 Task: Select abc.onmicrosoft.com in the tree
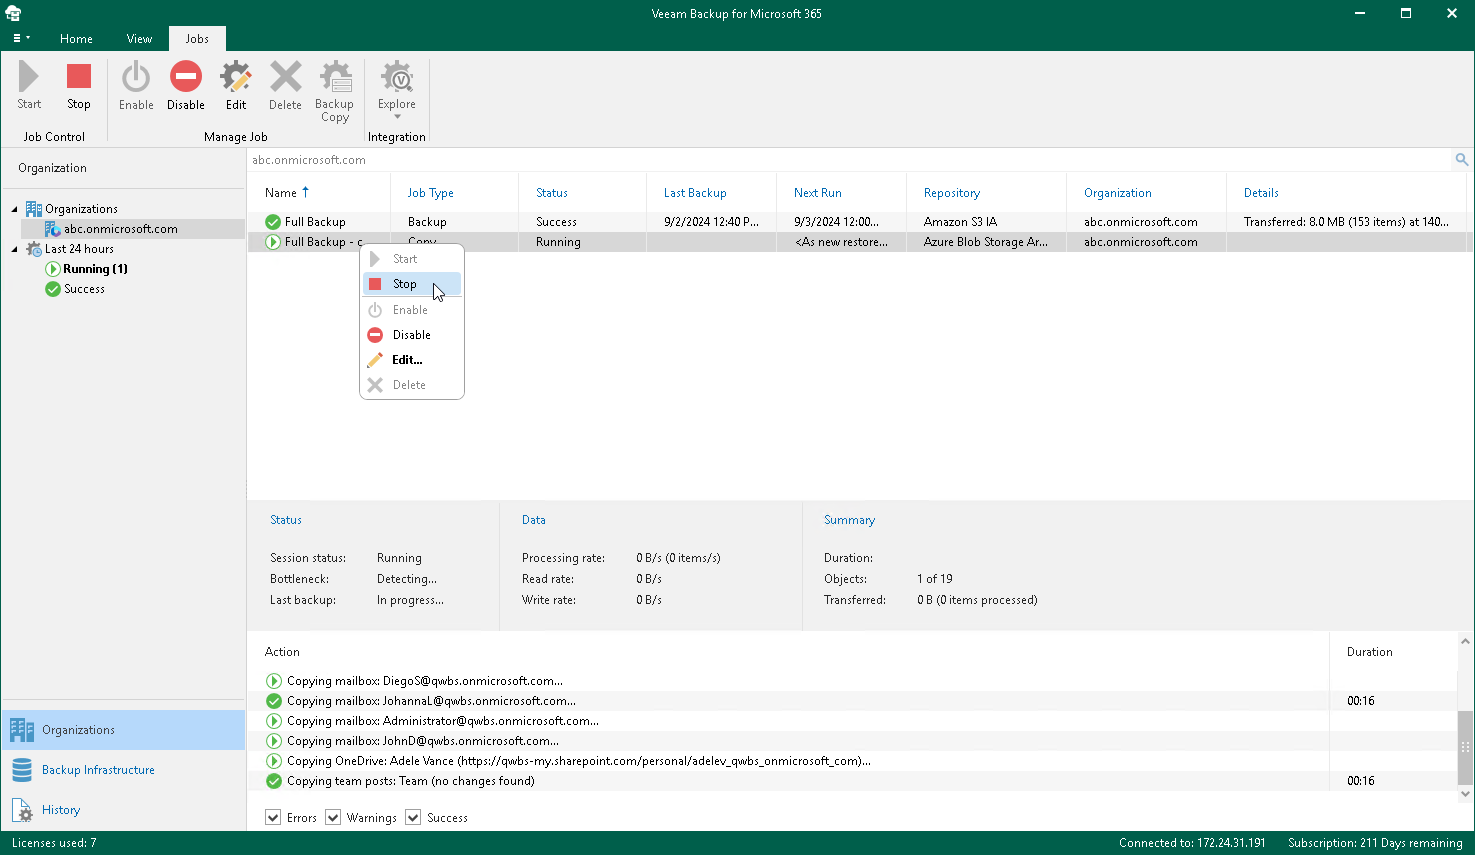[x=121, y=229]
